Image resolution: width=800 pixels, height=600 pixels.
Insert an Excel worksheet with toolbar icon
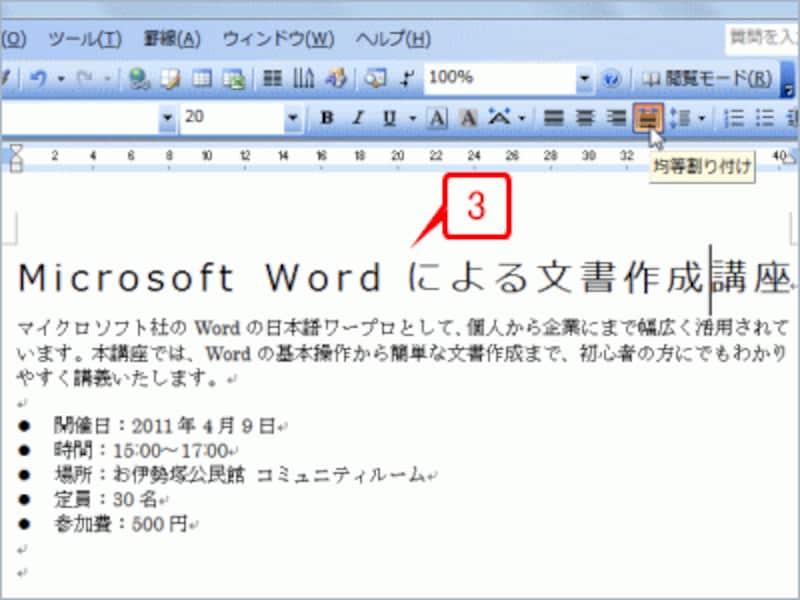pos(234,79)
